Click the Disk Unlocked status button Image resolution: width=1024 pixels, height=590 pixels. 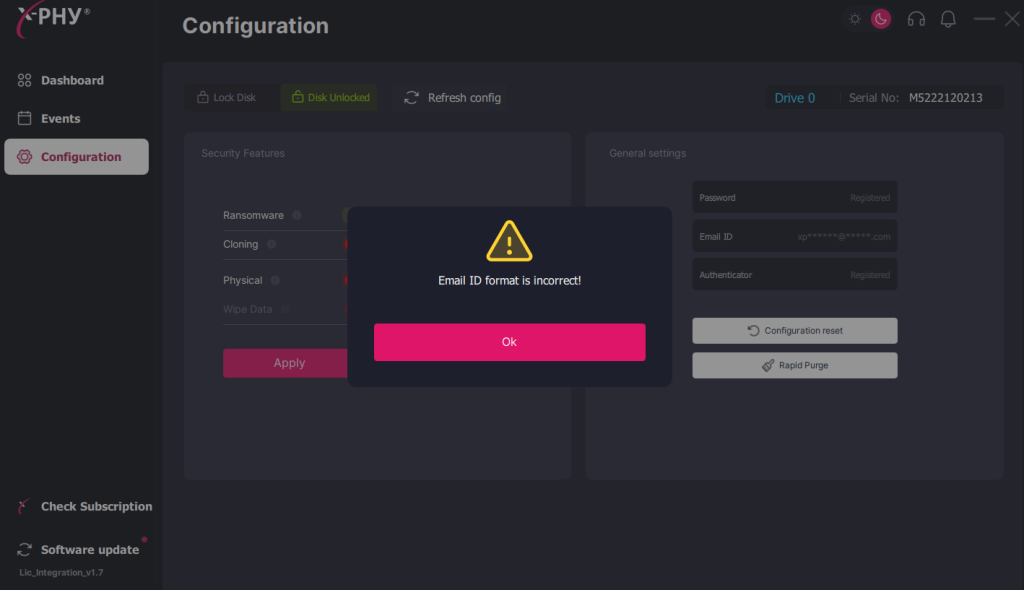coord(330,97)
